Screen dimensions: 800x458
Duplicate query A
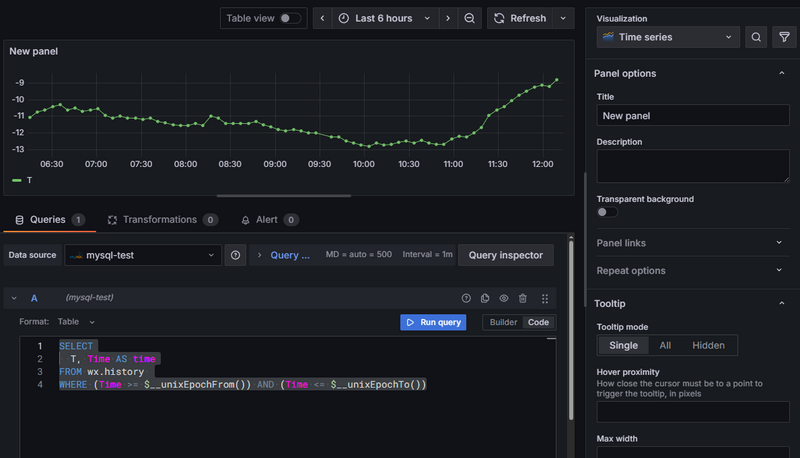[485, 298]
